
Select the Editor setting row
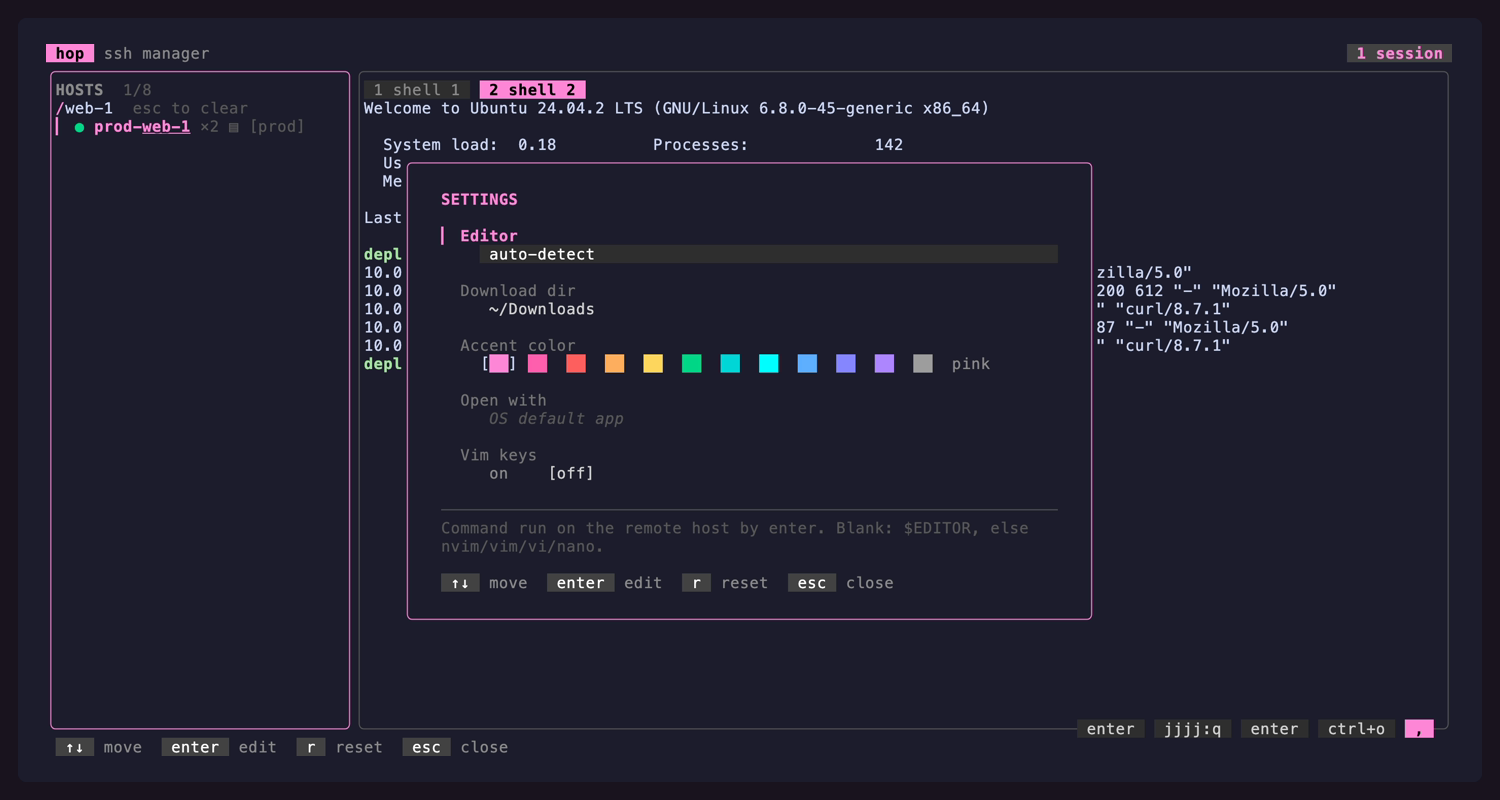pyautogui.click(x=489, y=236)
